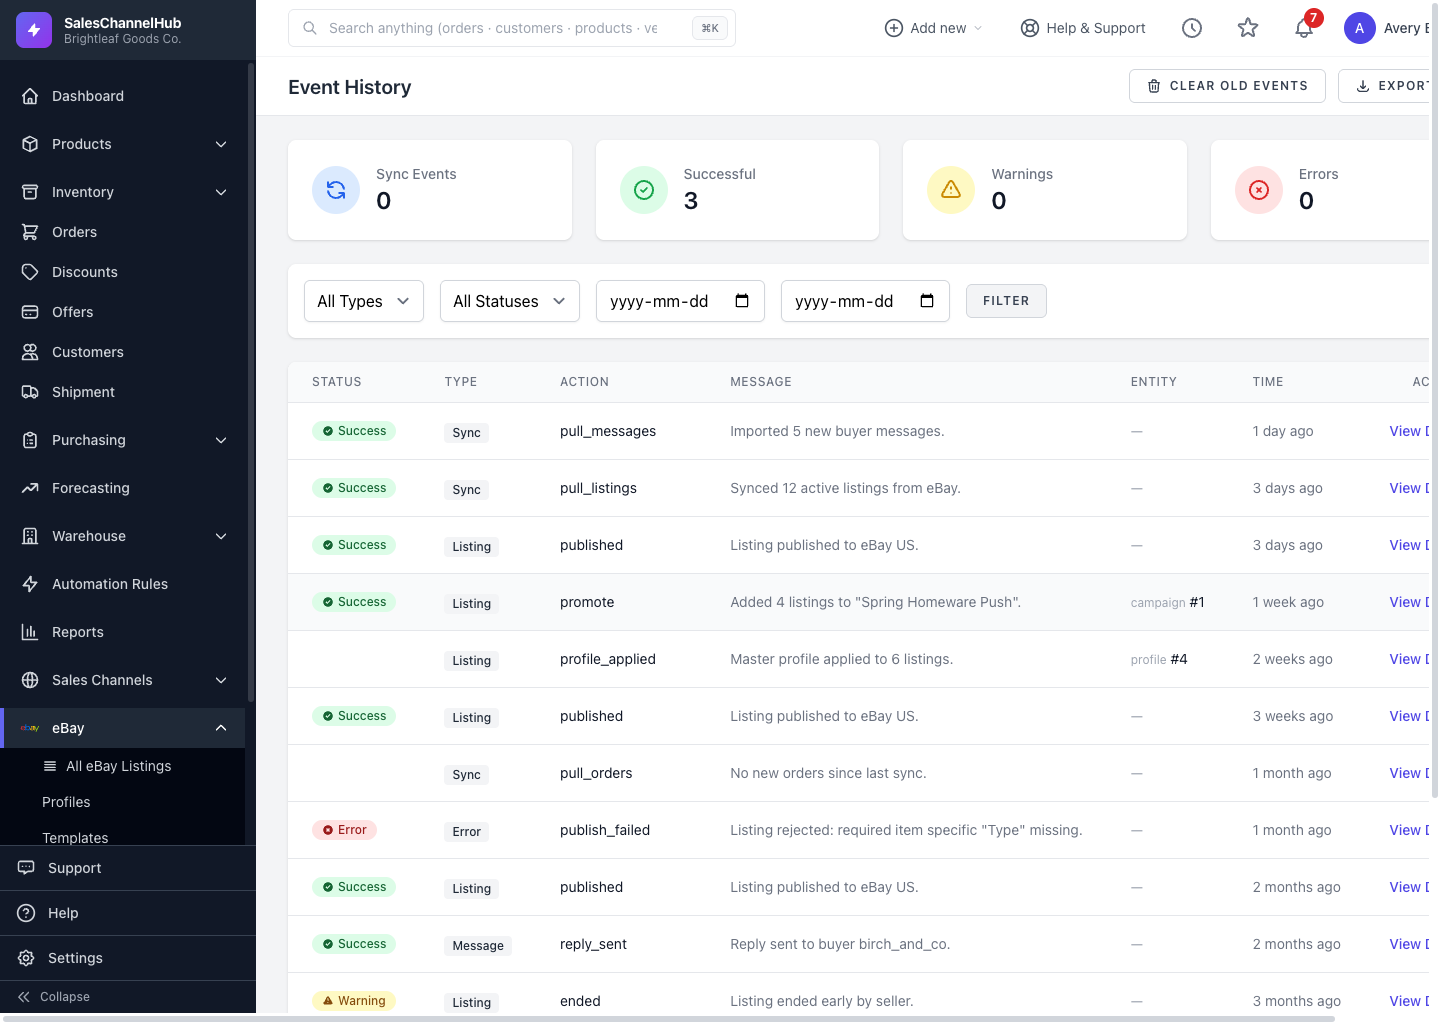Click Sales Channels globe icon

pyautogui.click(x=30, y=680)
